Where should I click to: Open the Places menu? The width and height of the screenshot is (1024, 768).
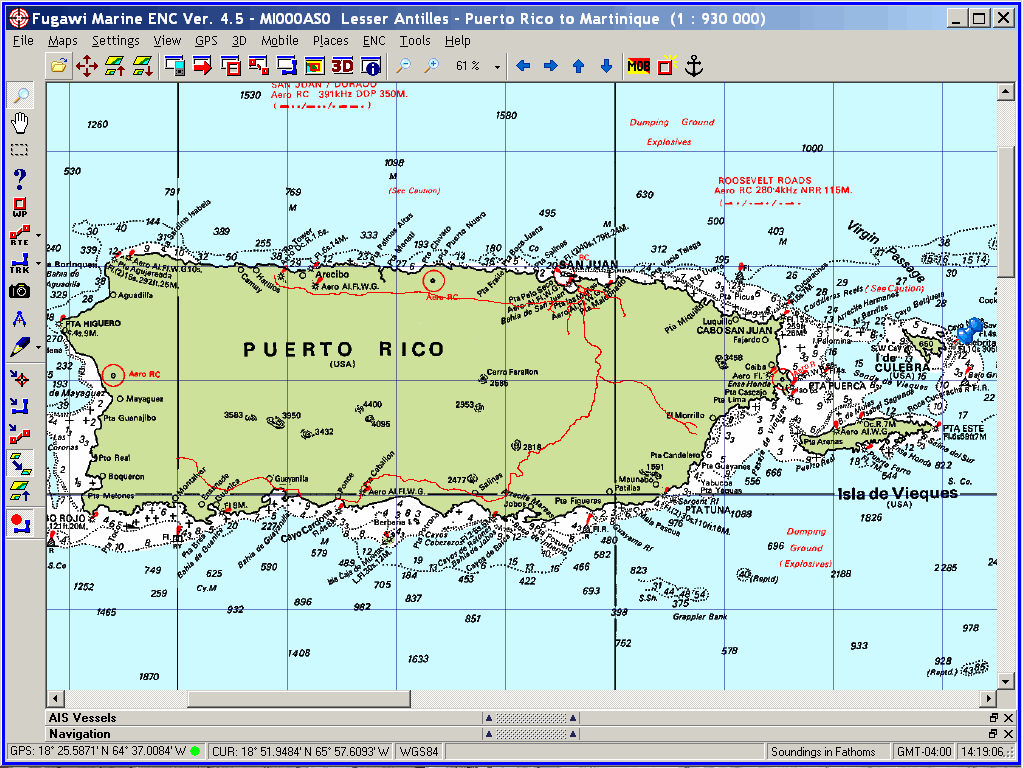click(330, 40)
